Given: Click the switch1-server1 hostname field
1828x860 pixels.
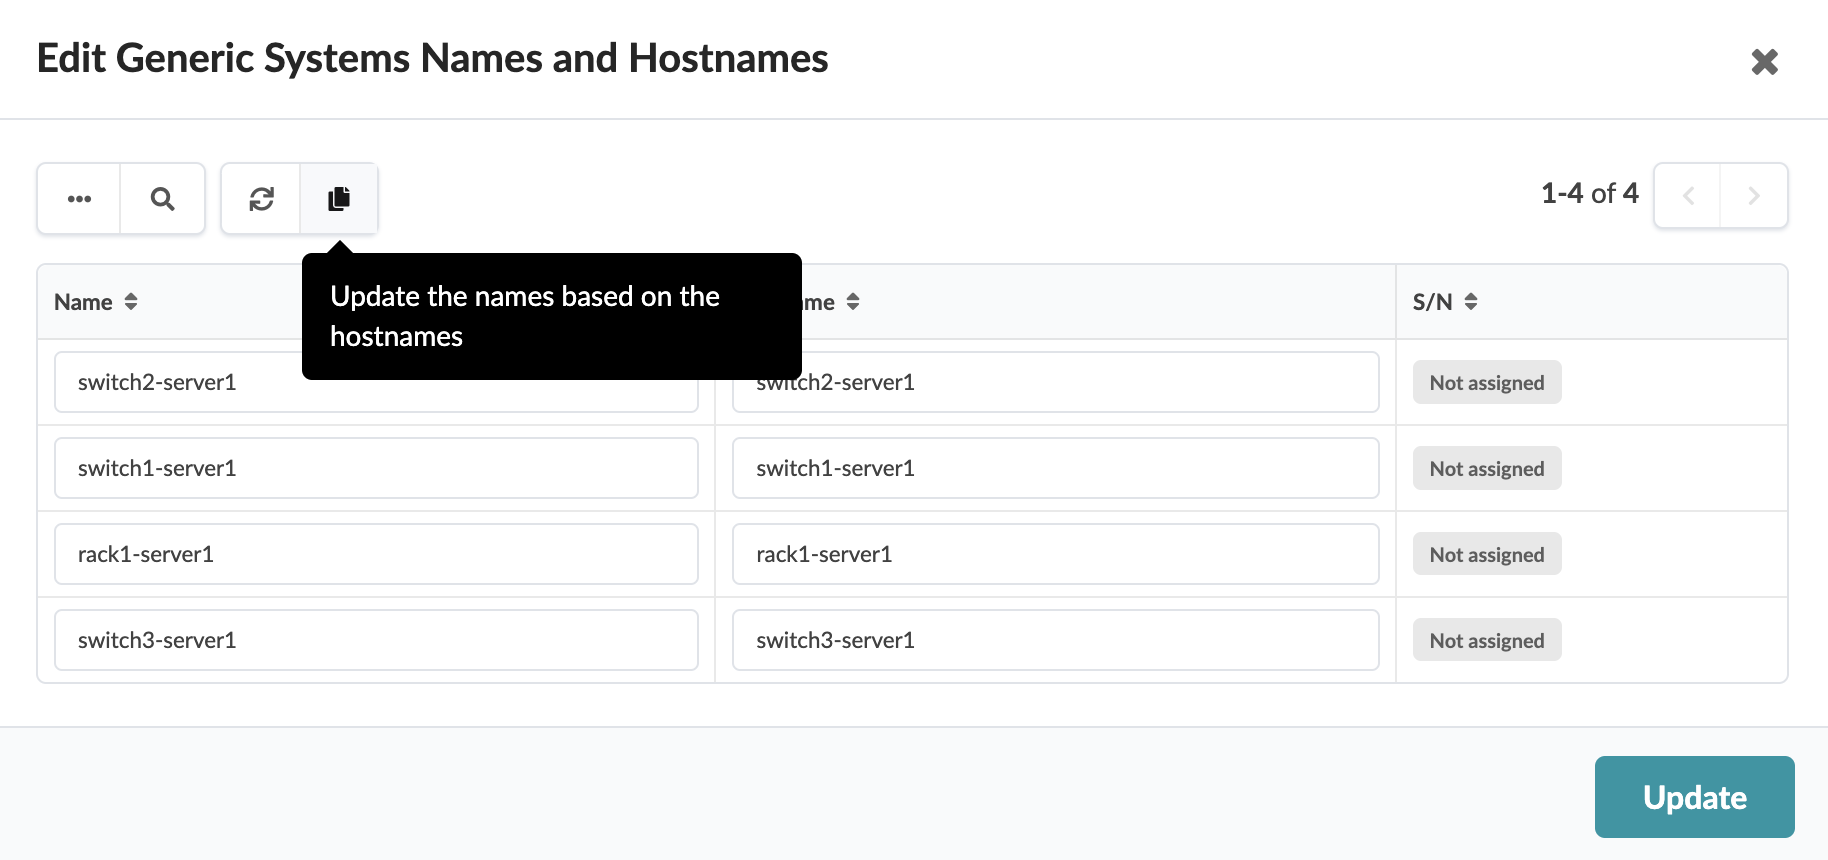Looking at the screenshot, I should [x=1054, y=468].
